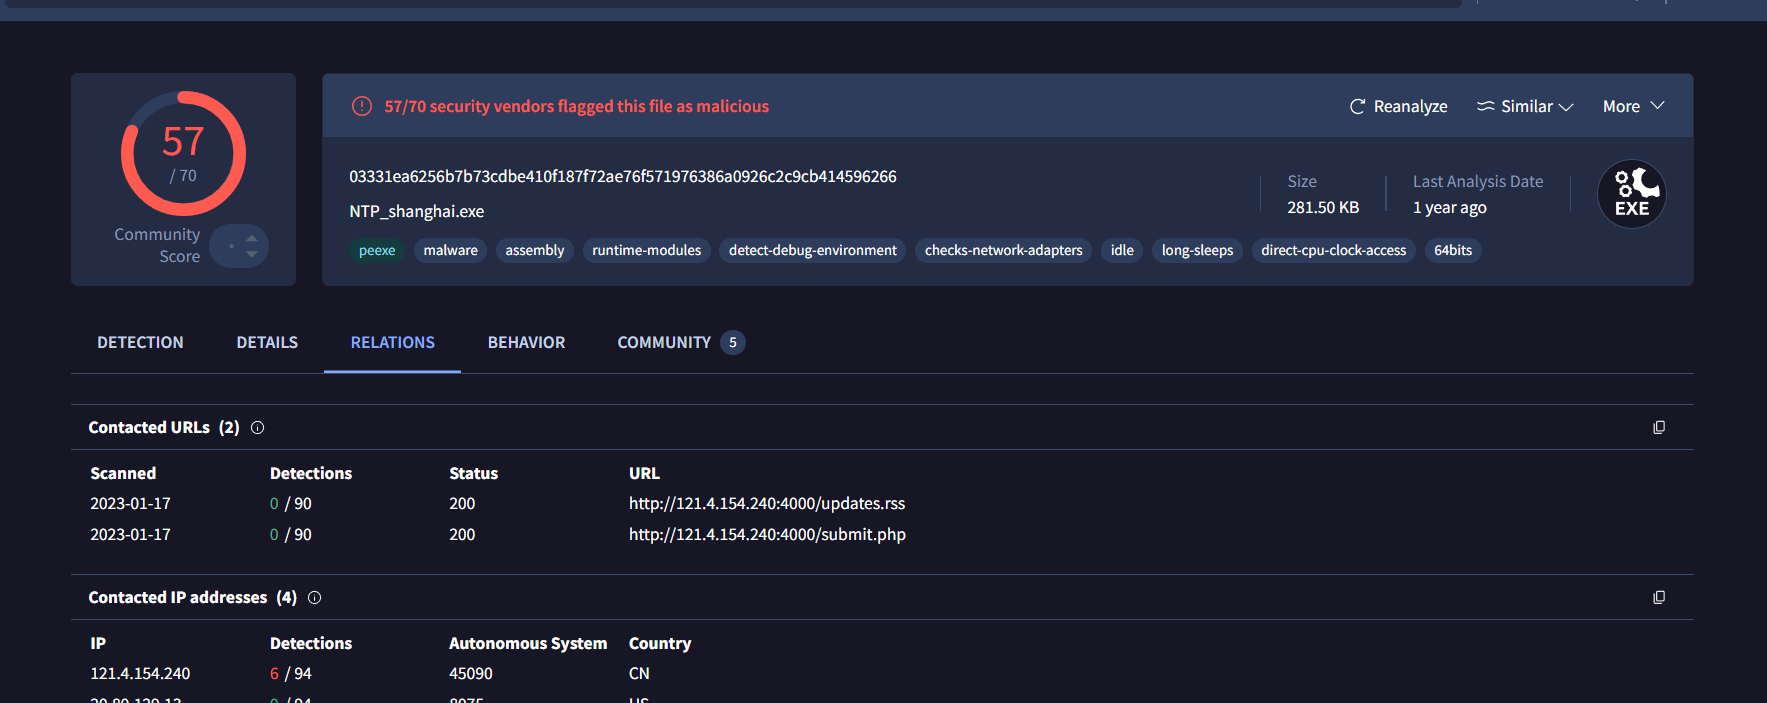Click the detect-debug-environment tag

[x=812, y=250]
